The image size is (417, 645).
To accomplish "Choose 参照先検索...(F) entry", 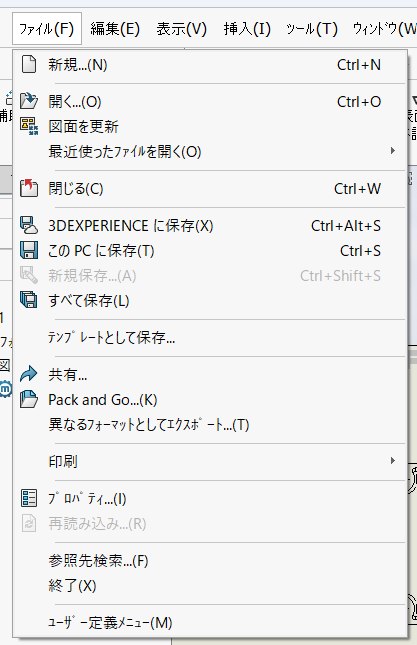I will 210,561.
